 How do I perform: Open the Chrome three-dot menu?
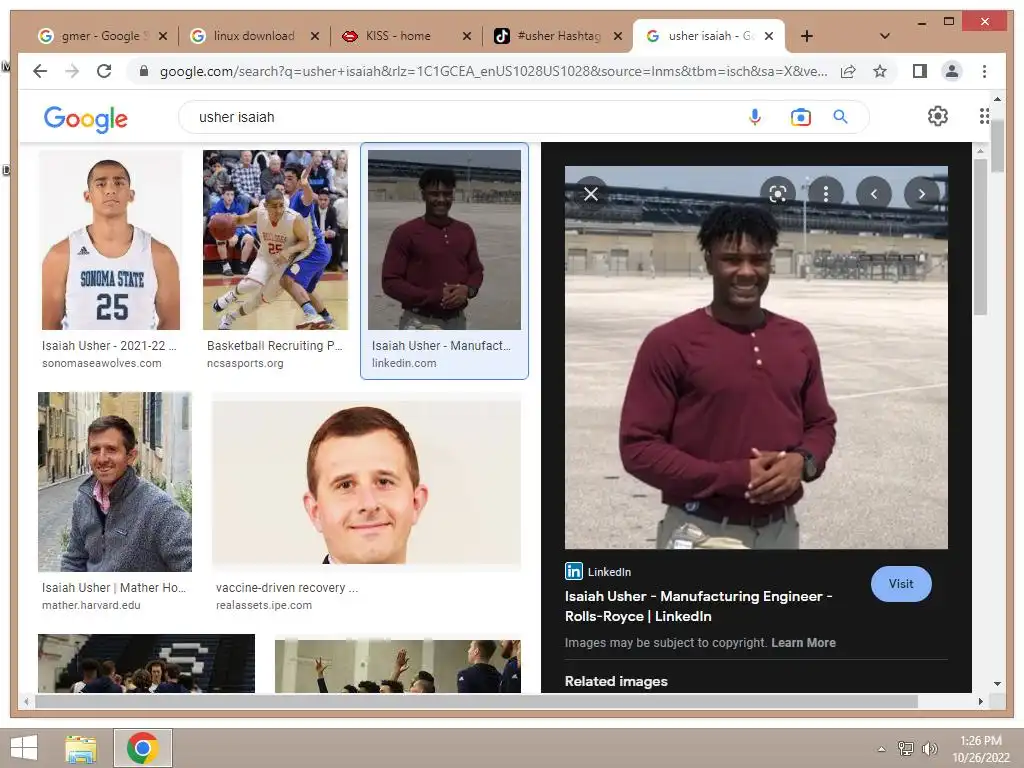point(984,71)
